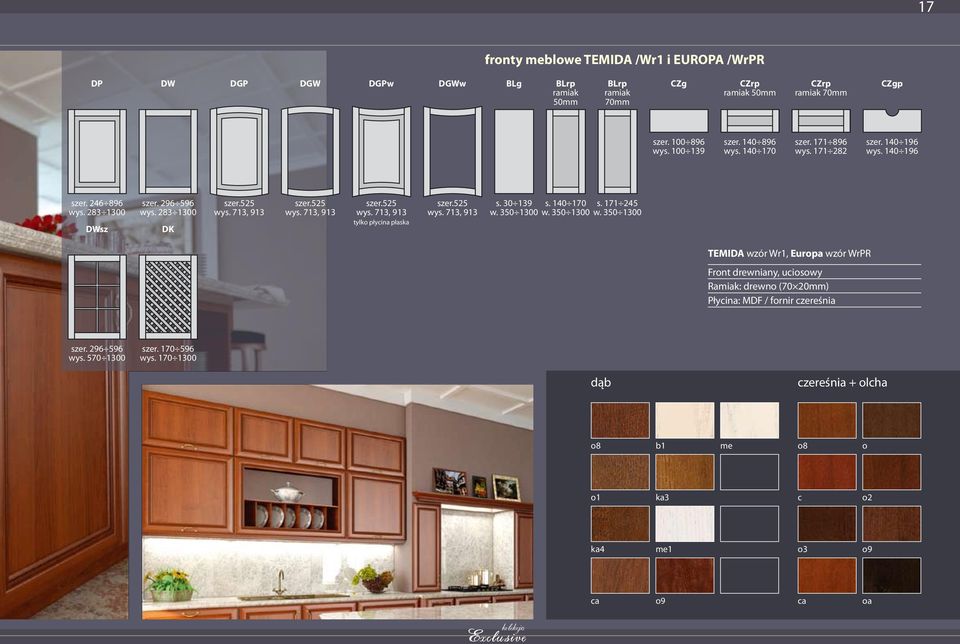The height and width of the screenshot is (644, 960).
Task: Click the text Płycina: MDF / fornir czereśnia
Action: (771, 300)
